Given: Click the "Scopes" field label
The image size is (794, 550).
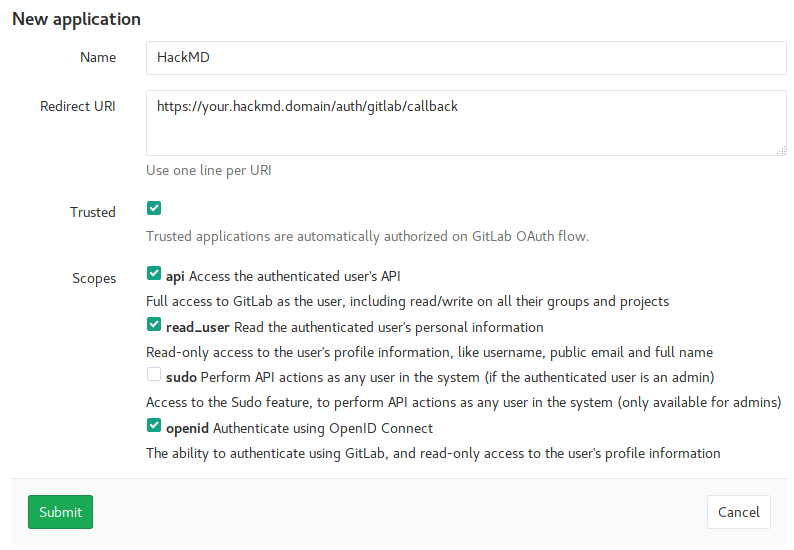Looking at the screenshot, I should pyautogui.click(x=94, y=279).
